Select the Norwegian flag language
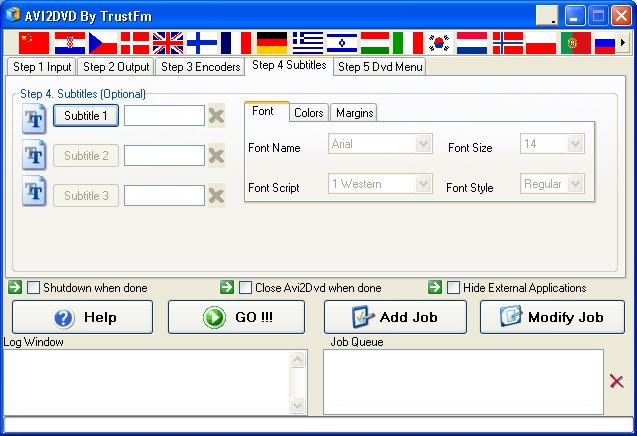Viewport: 637px width, 436px height. pos(508,43)
